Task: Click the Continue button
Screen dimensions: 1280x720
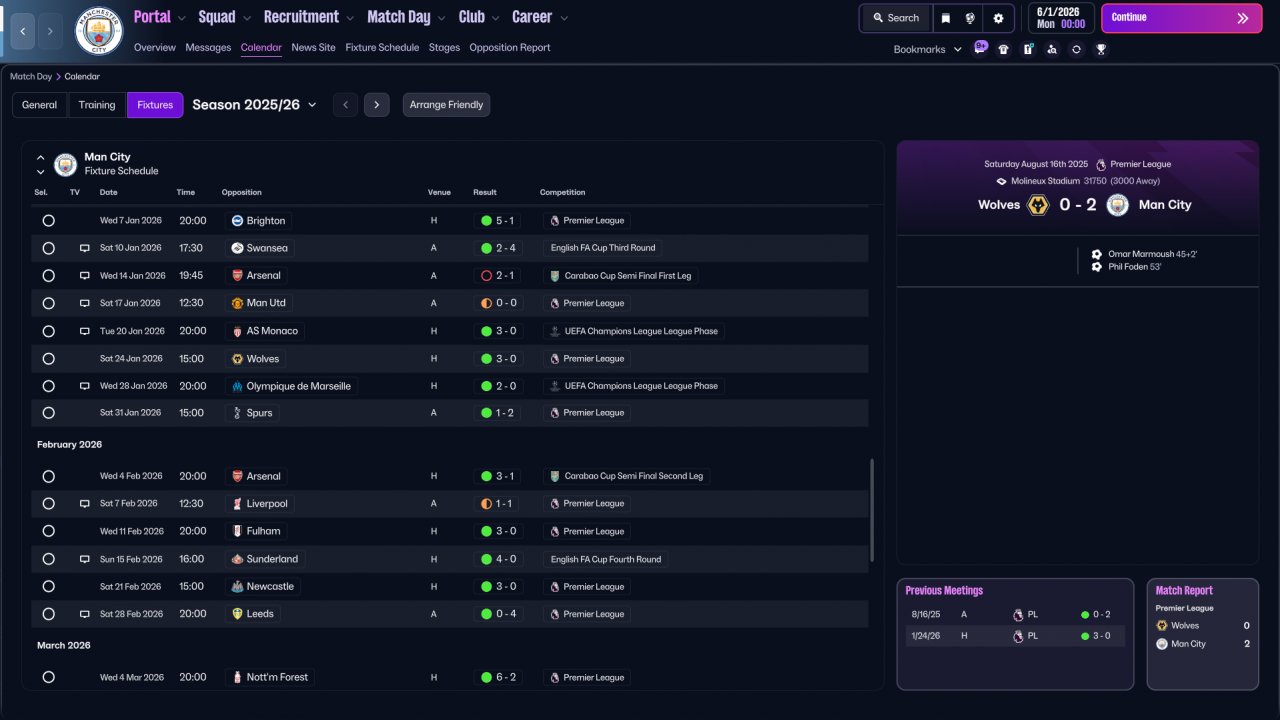Action: pos(1182,18)
